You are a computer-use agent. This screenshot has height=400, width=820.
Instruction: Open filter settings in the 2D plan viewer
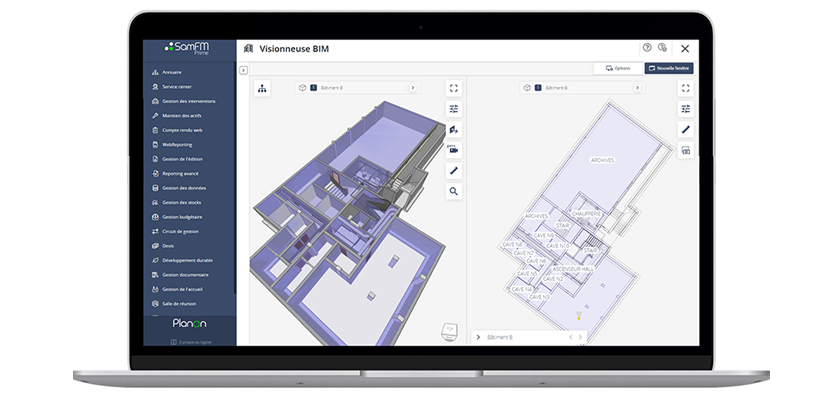point(685,109)
